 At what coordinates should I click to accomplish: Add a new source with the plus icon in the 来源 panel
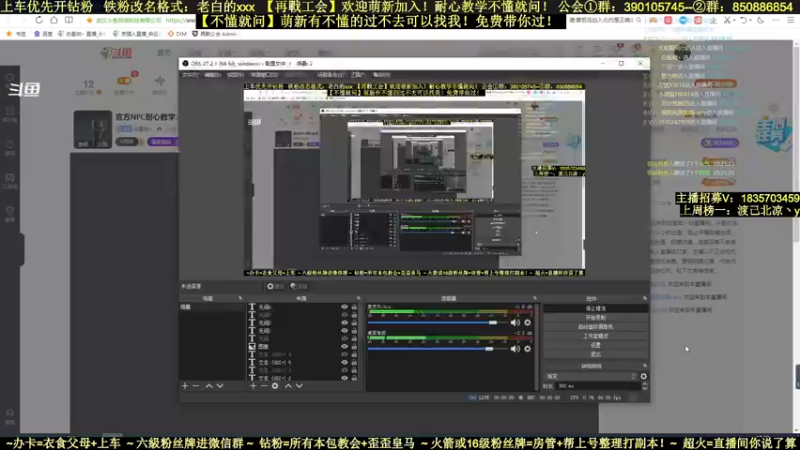point(253,386)
